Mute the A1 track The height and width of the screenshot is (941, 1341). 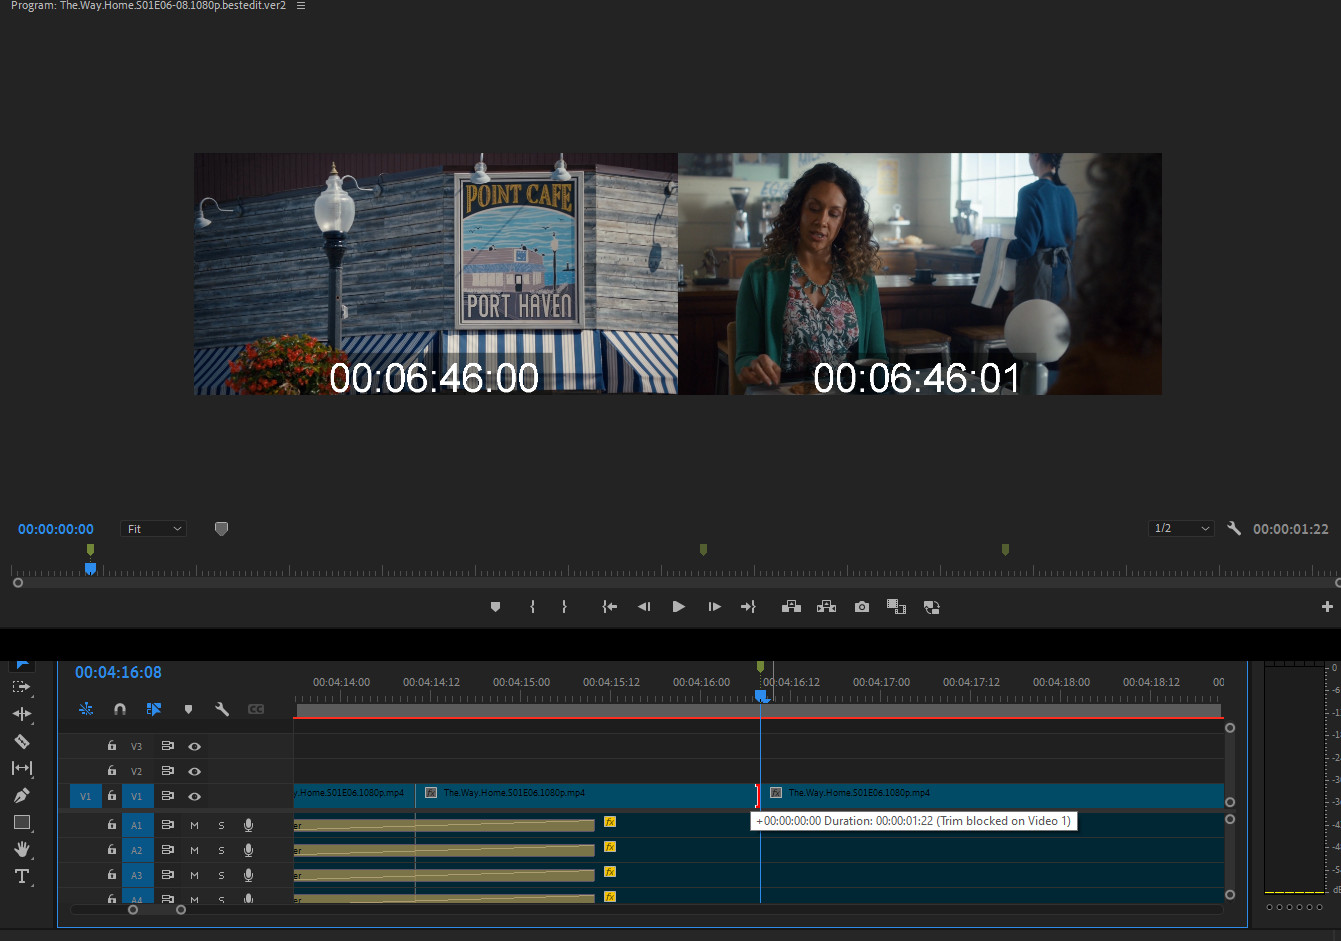coord(195,825)
